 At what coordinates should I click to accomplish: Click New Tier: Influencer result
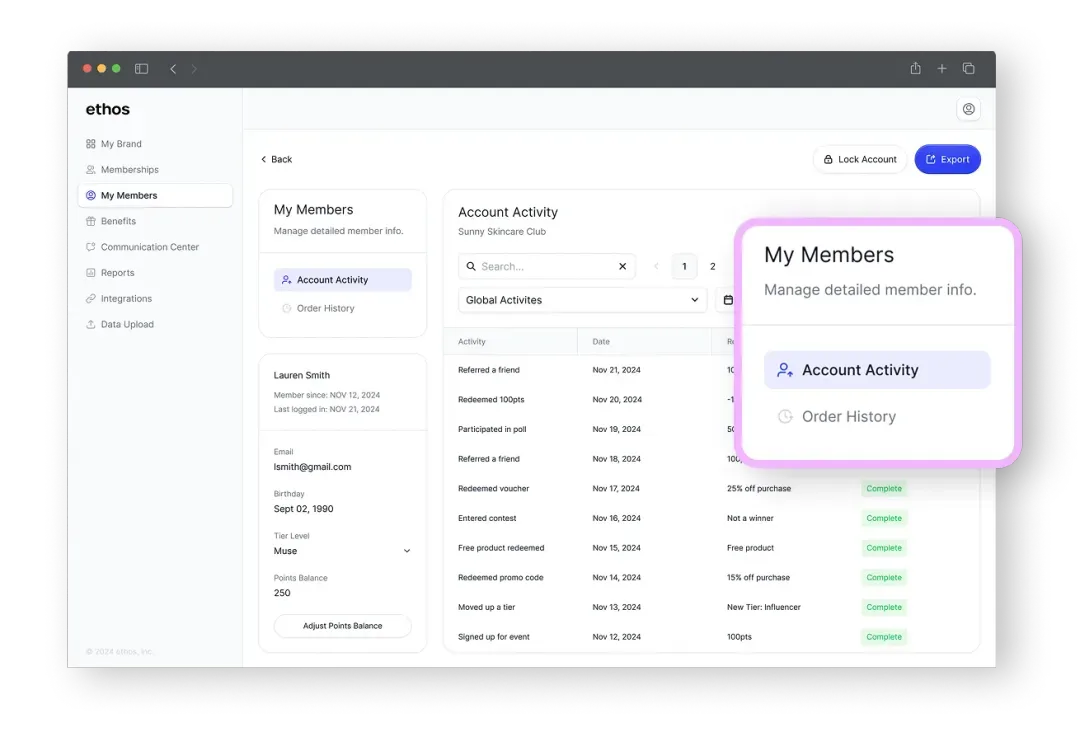pyautogui.click(x=763, y=607)
